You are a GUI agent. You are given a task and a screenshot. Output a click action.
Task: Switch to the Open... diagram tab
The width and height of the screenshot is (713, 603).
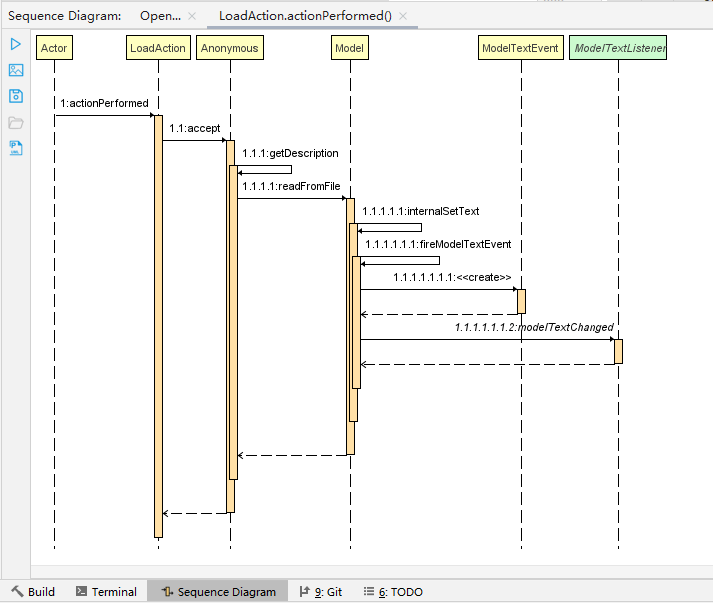pos(160,16)
